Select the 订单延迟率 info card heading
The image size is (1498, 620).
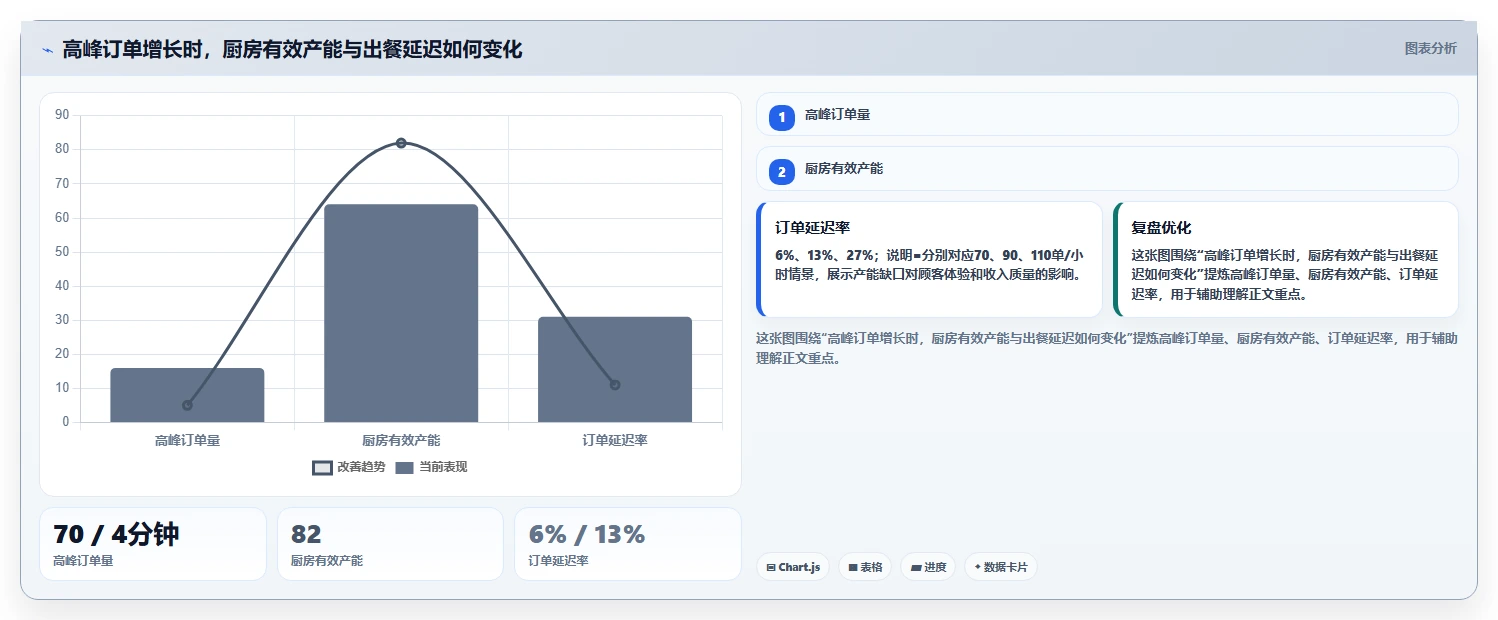pos(813,228)
